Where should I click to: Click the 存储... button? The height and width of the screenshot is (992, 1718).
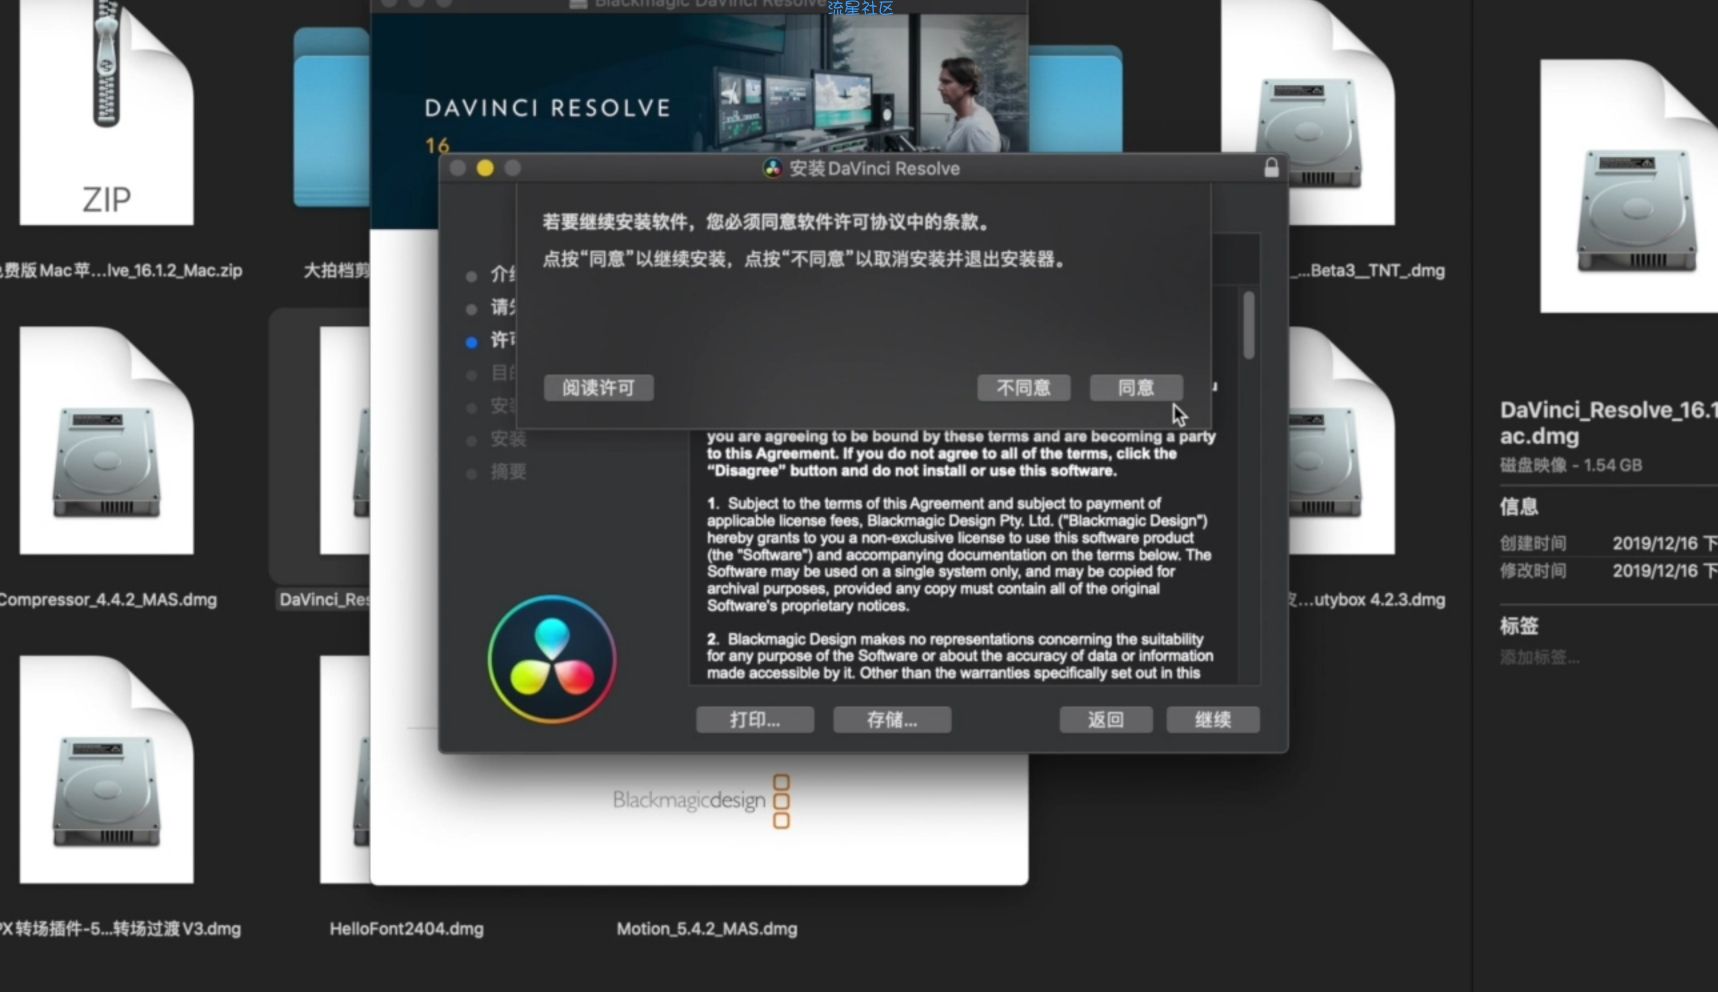[892, 720]
